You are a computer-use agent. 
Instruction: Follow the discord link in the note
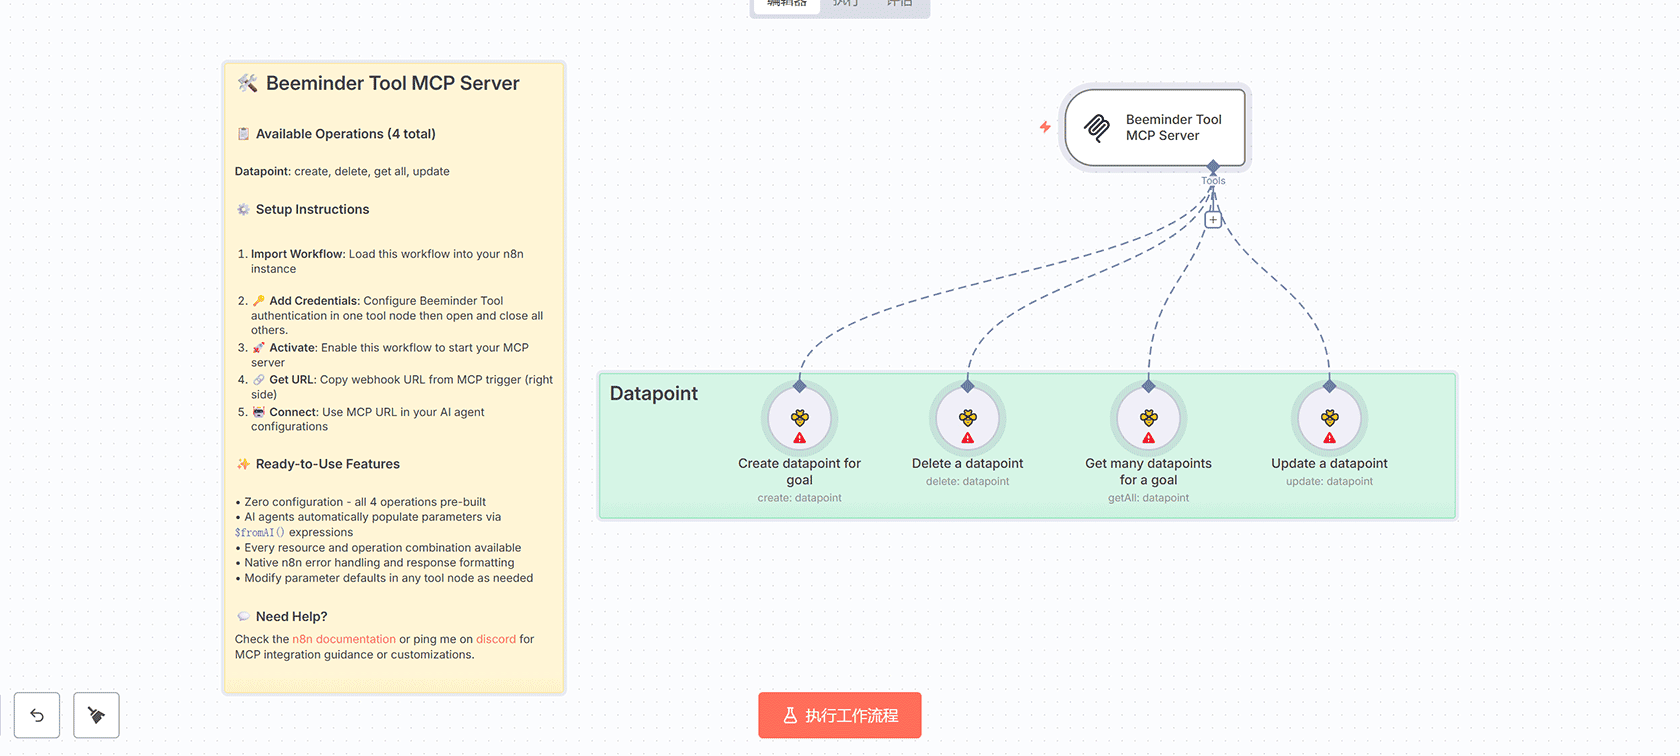point(496,639)
